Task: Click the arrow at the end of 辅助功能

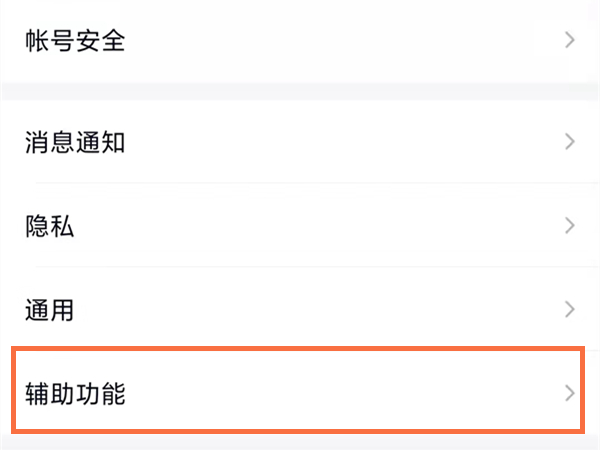Action: point(570,393)
